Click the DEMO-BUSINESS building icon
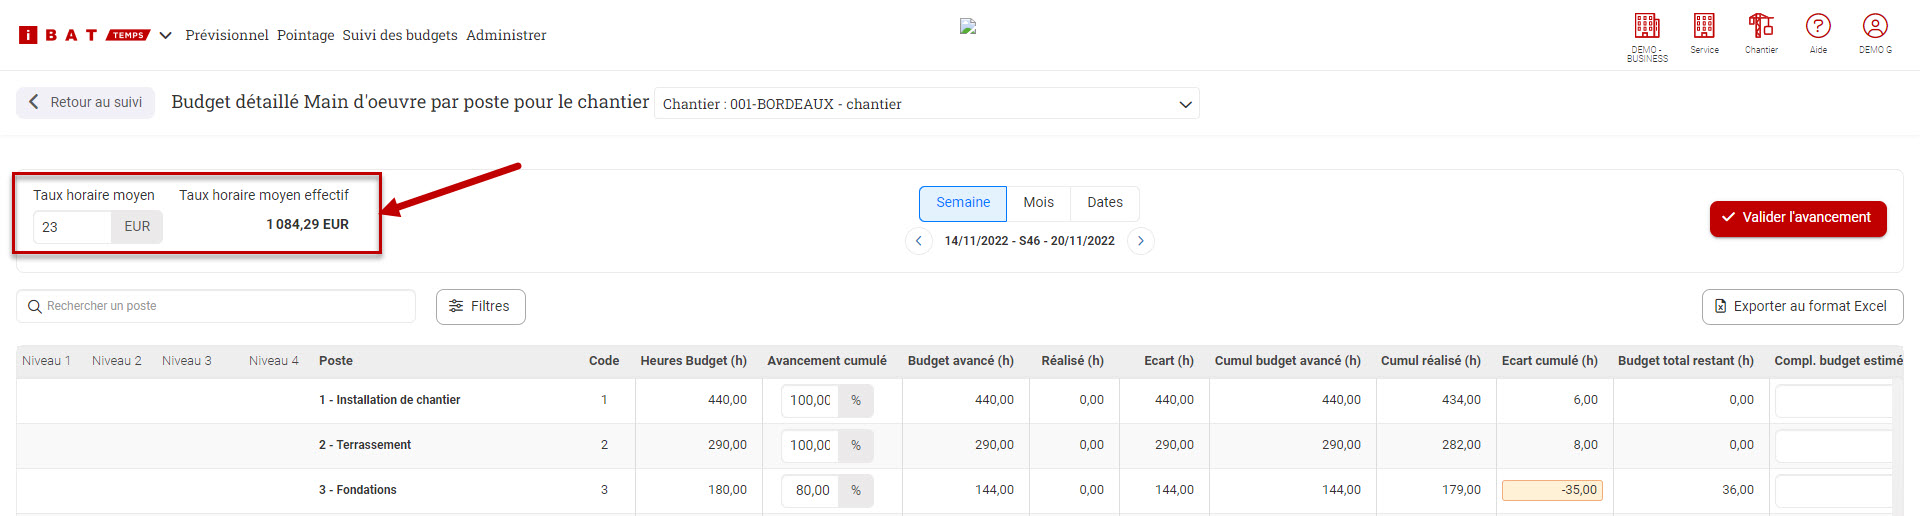The height and width of the screenshot is (516, 1920). point(1646,27)
